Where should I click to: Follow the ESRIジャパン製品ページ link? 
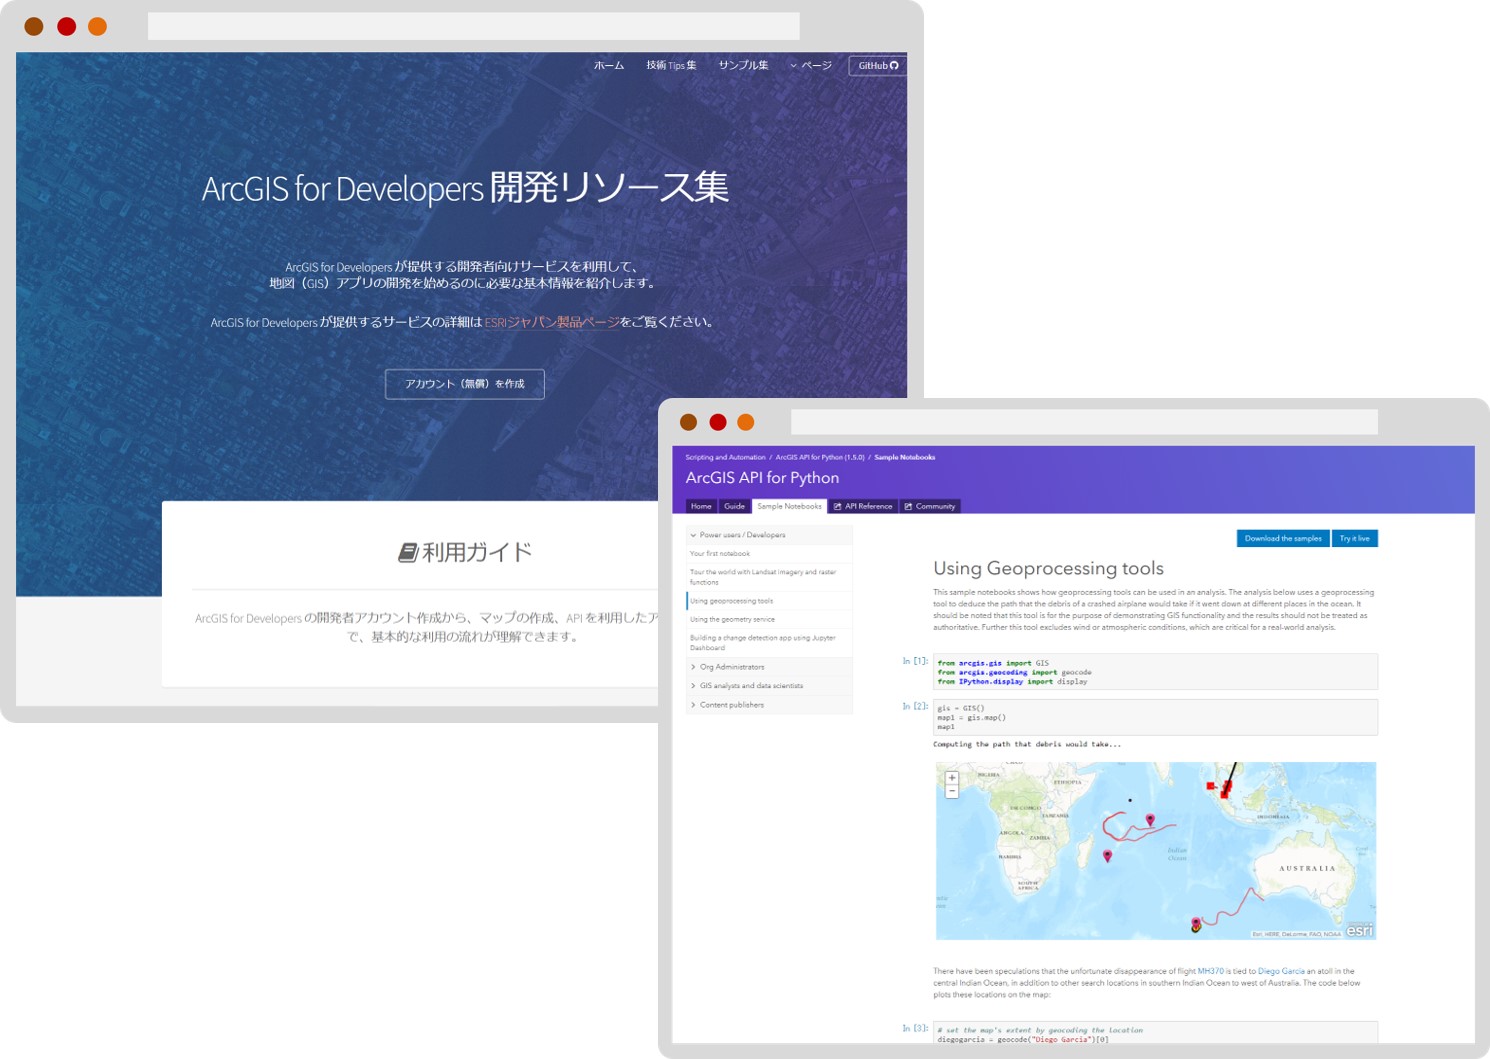pyautogui.click(x=552, y=322)
